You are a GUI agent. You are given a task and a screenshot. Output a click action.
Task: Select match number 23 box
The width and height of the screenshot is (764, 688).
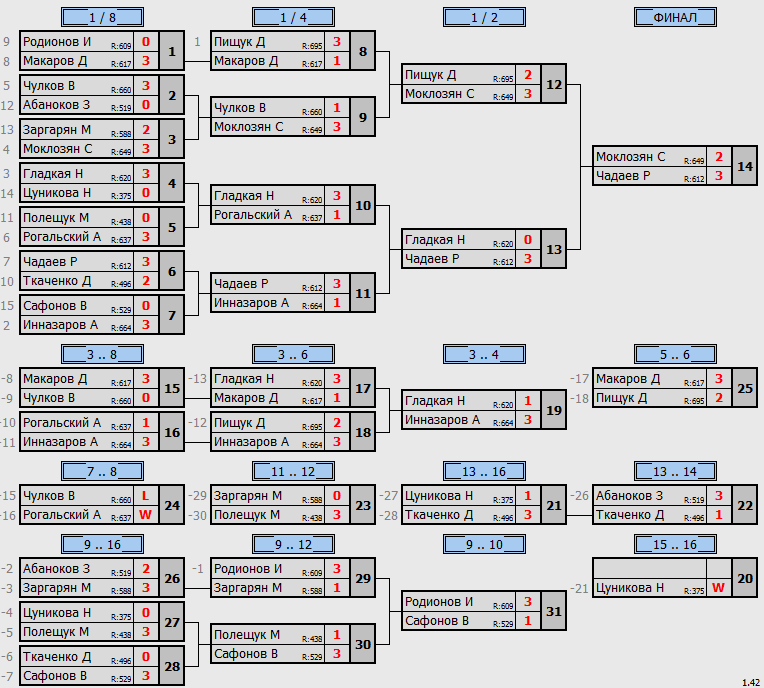coord(363,505)
